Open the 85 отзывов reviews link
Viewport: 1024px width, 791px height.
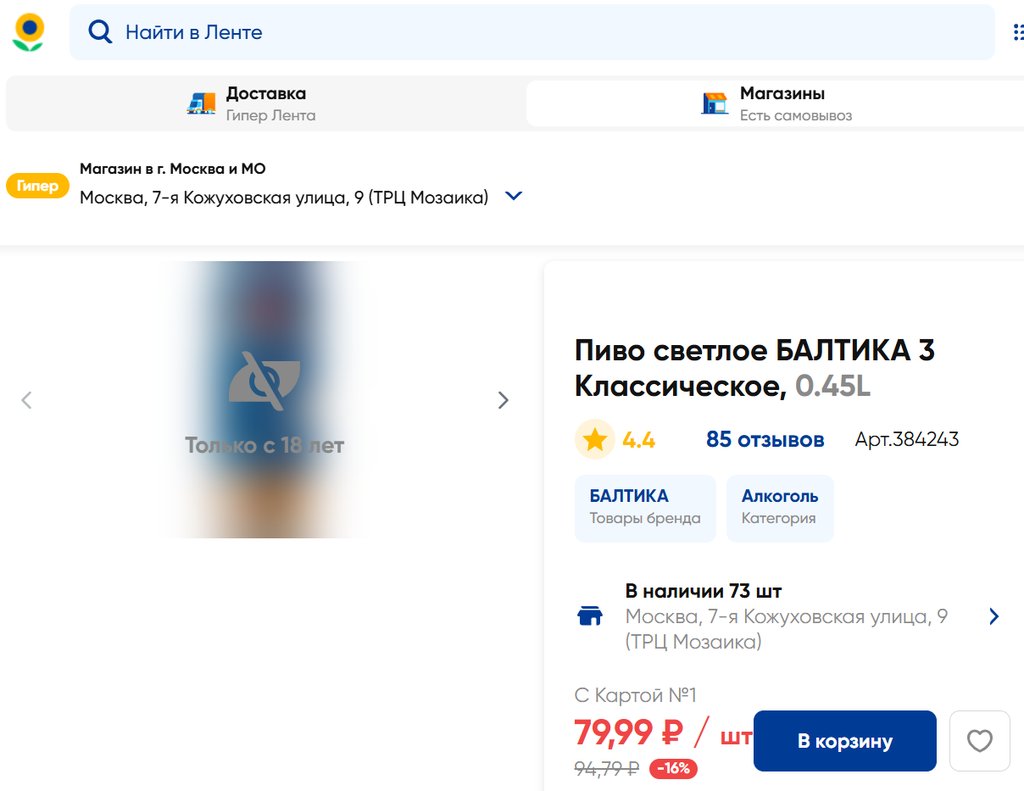pyautogui.click(x=765, y=440)
